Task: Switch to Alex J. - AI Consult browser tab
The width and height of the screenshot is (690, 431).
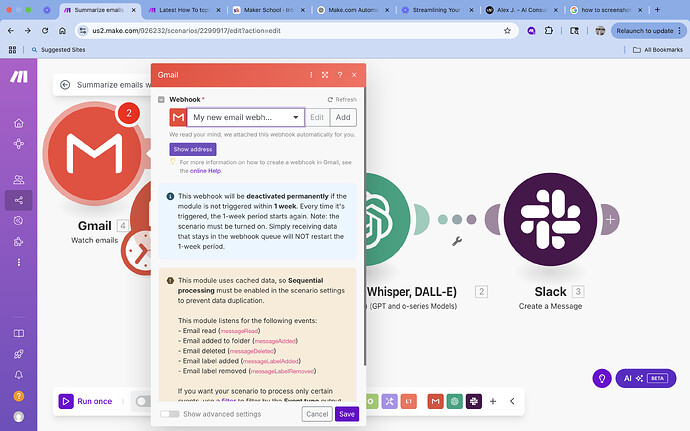Action: click(x=522, y=10)
